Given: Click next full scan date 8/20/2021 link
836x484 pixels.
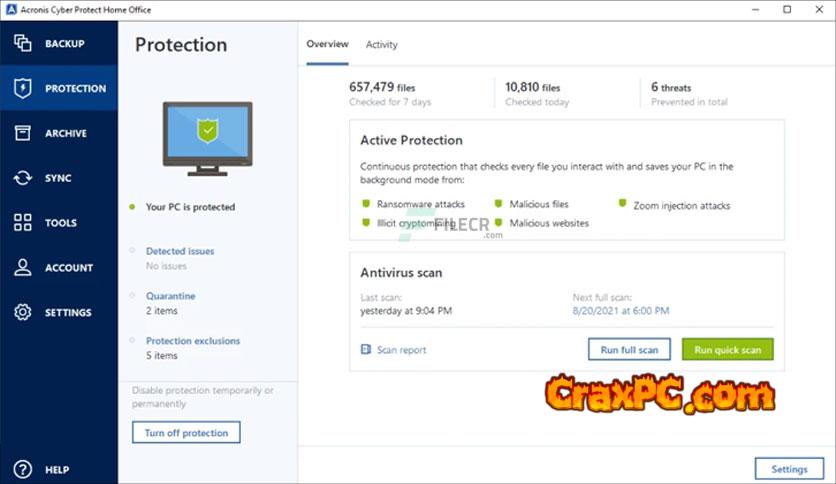Looking at the screenshot, I should (x=621, y=311).
